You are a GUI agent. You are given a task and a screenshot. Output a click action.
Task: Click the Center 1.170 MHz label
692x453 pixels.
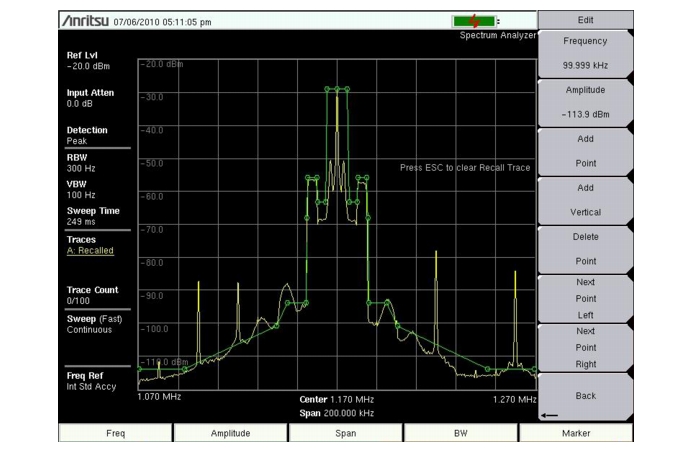point(337,400)
